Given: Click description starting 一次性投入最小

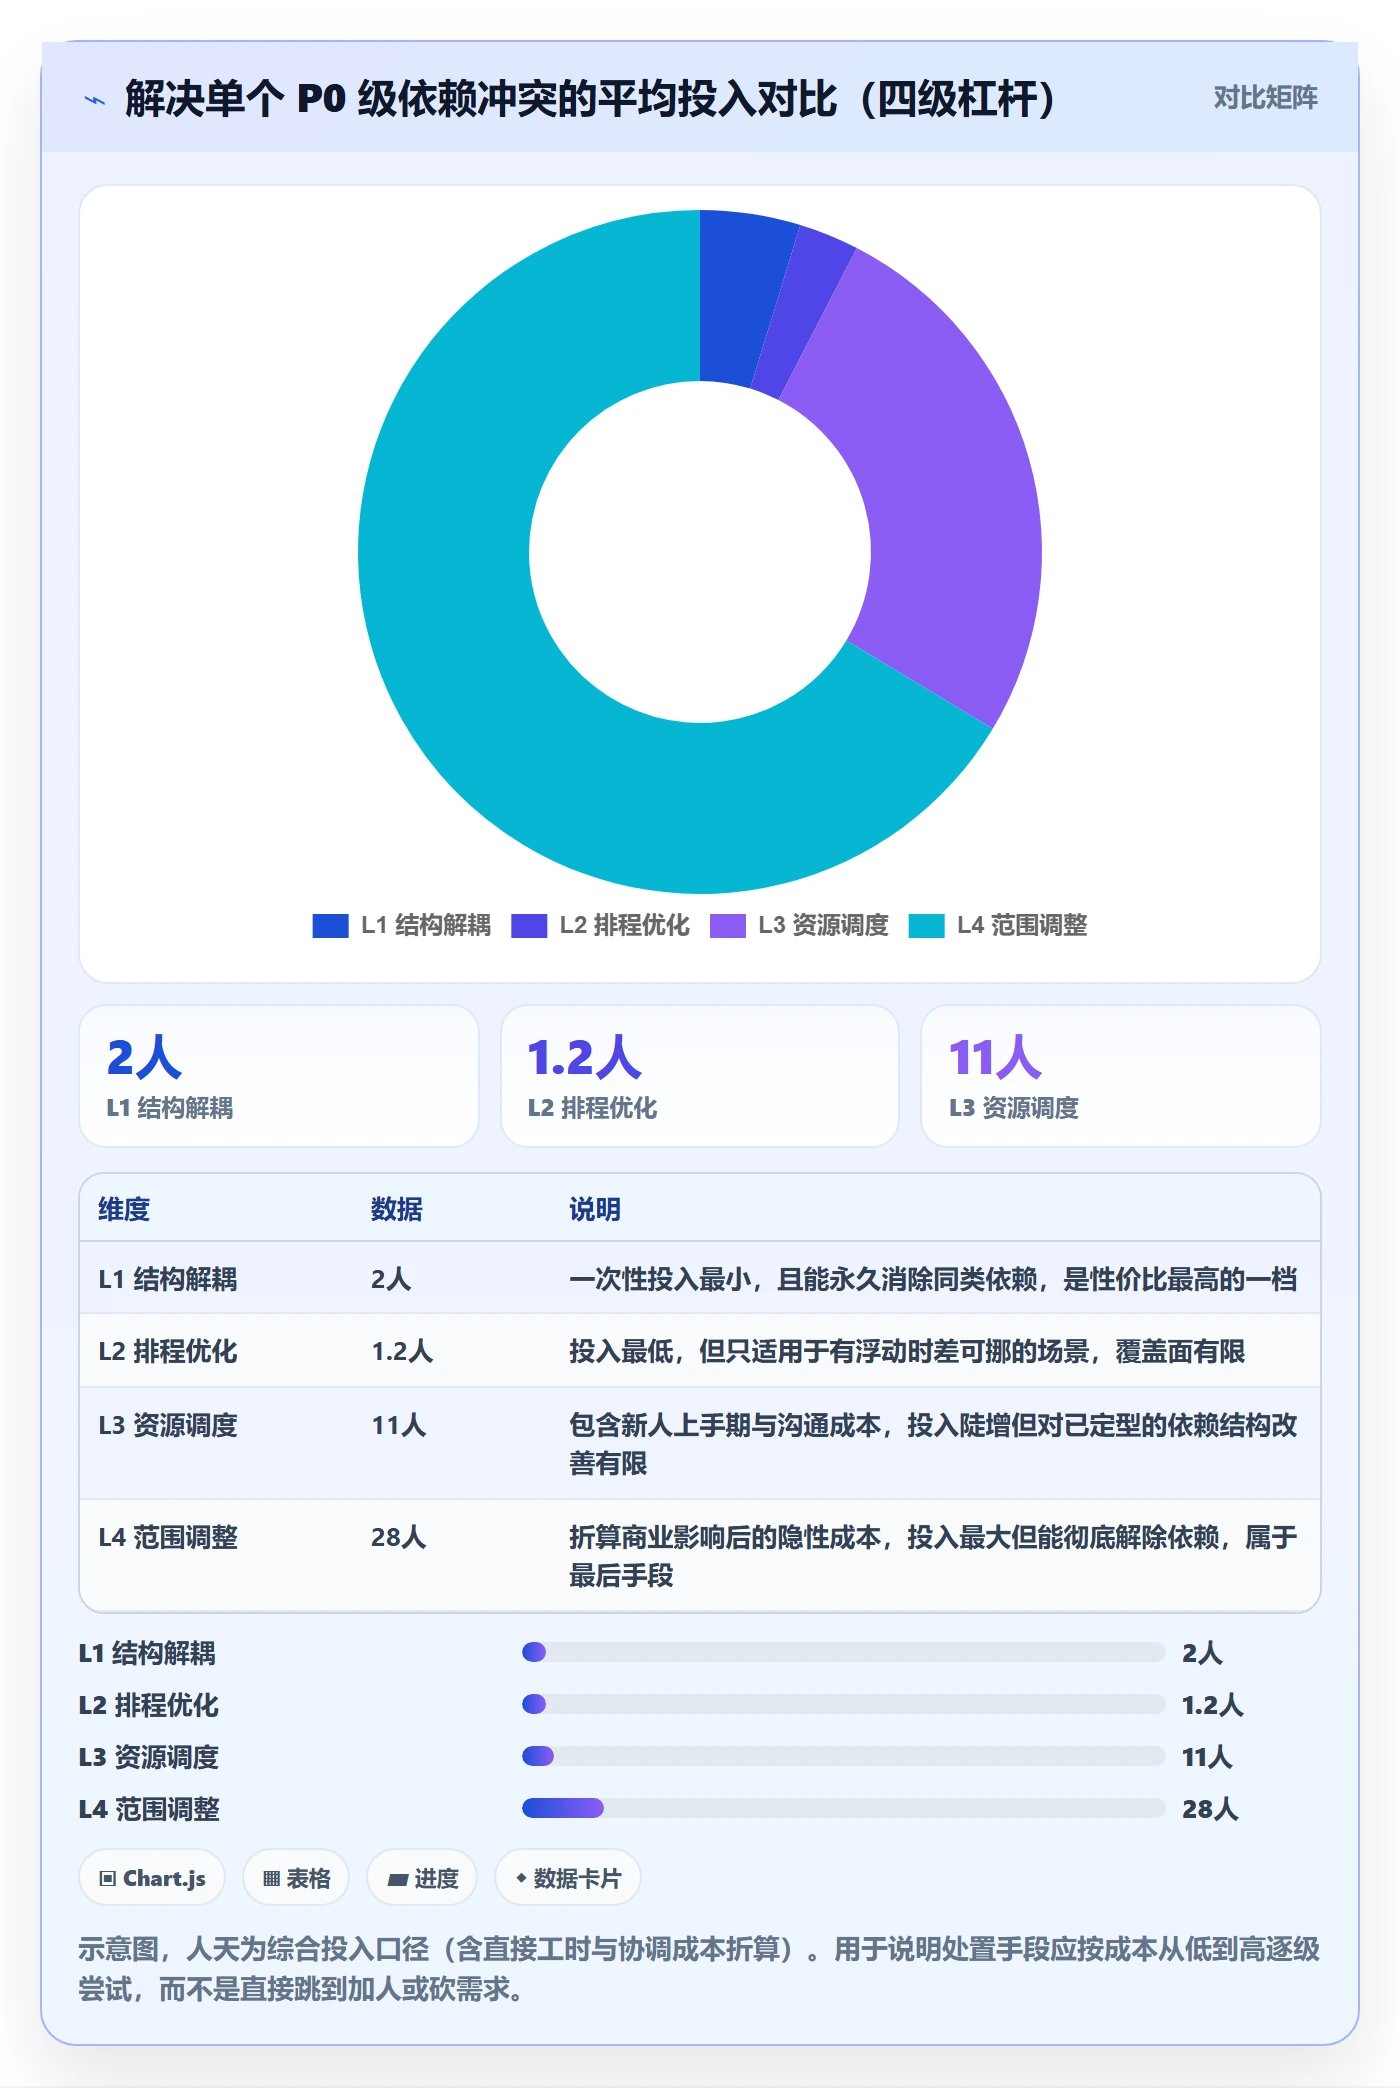Looking at the screenshot, I should click(x=933, y=1279).
